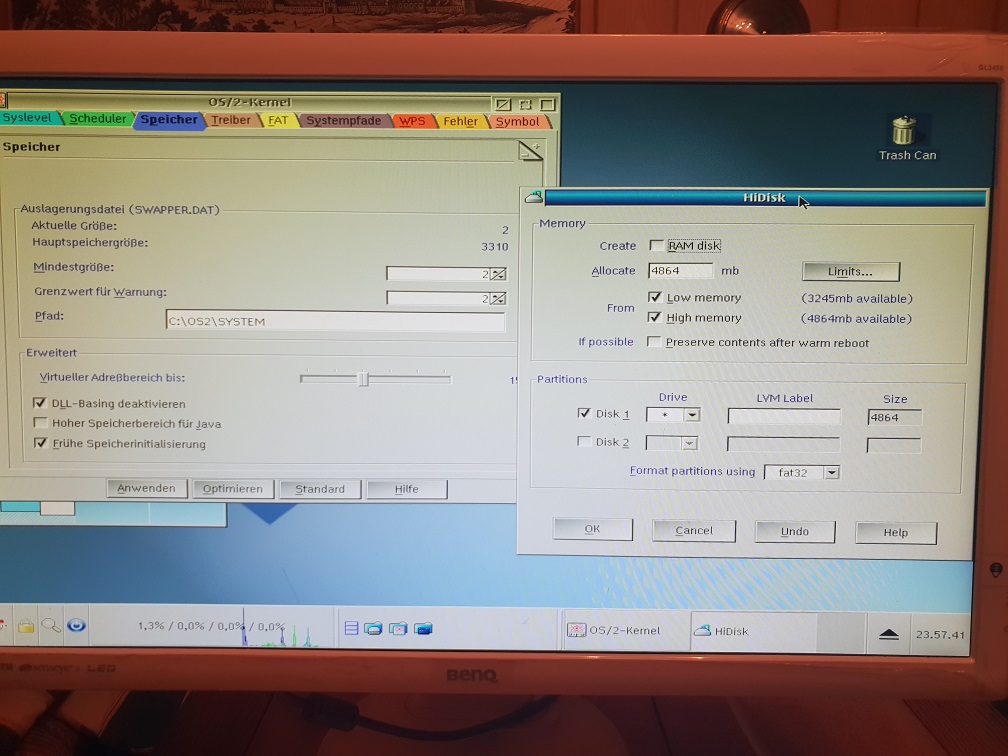This screenshot has height=756, width=1008.
Task: Click the HiDisk title bar
Action: pyautogui.click(x=765, y=197)
